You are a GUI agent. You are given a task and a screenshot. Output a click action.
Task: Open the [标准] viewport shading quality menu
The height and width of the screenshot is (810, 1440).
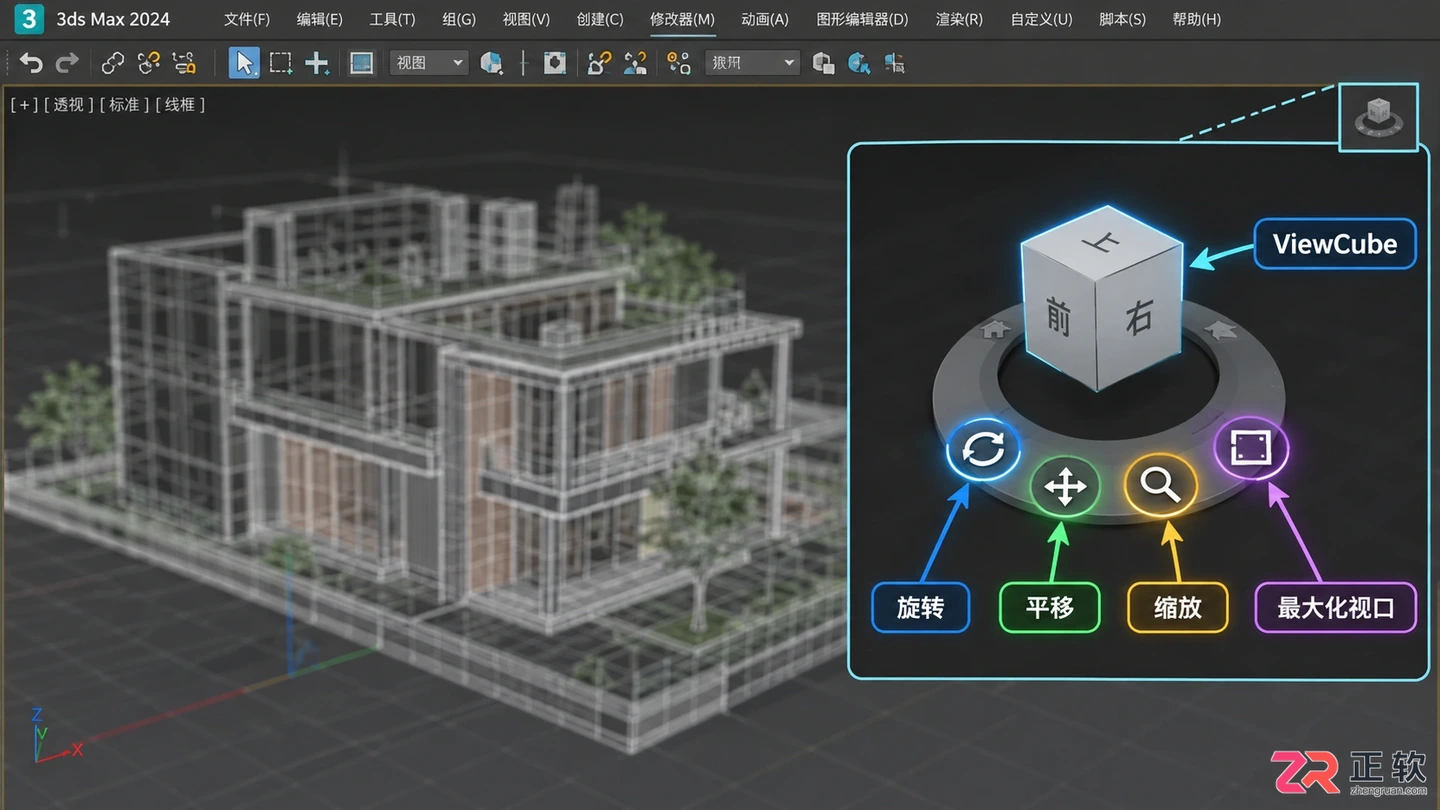point(124,104)
